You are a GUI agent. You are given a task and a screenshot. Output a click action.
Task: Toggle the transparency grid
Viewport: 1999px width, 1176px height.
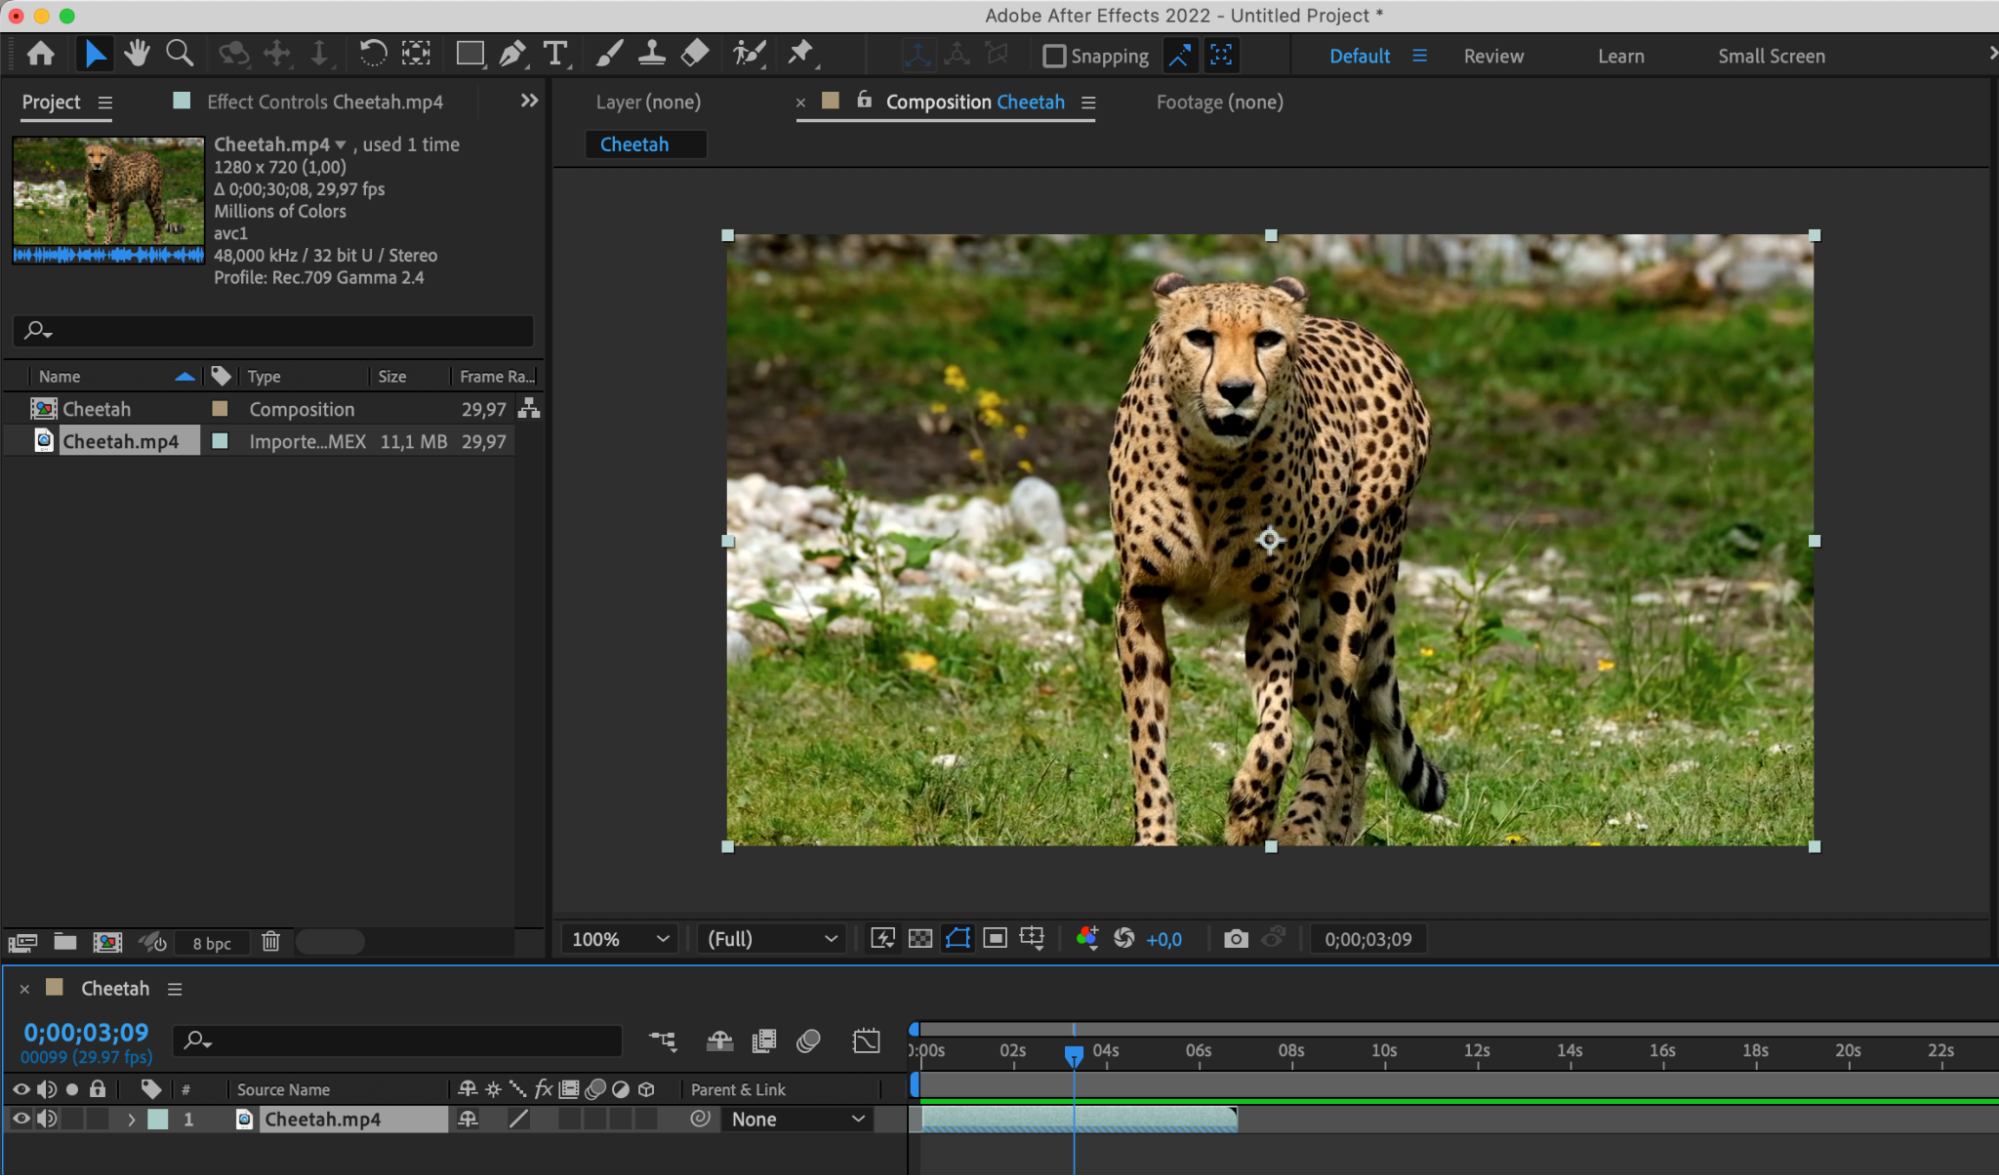point(920,939)
